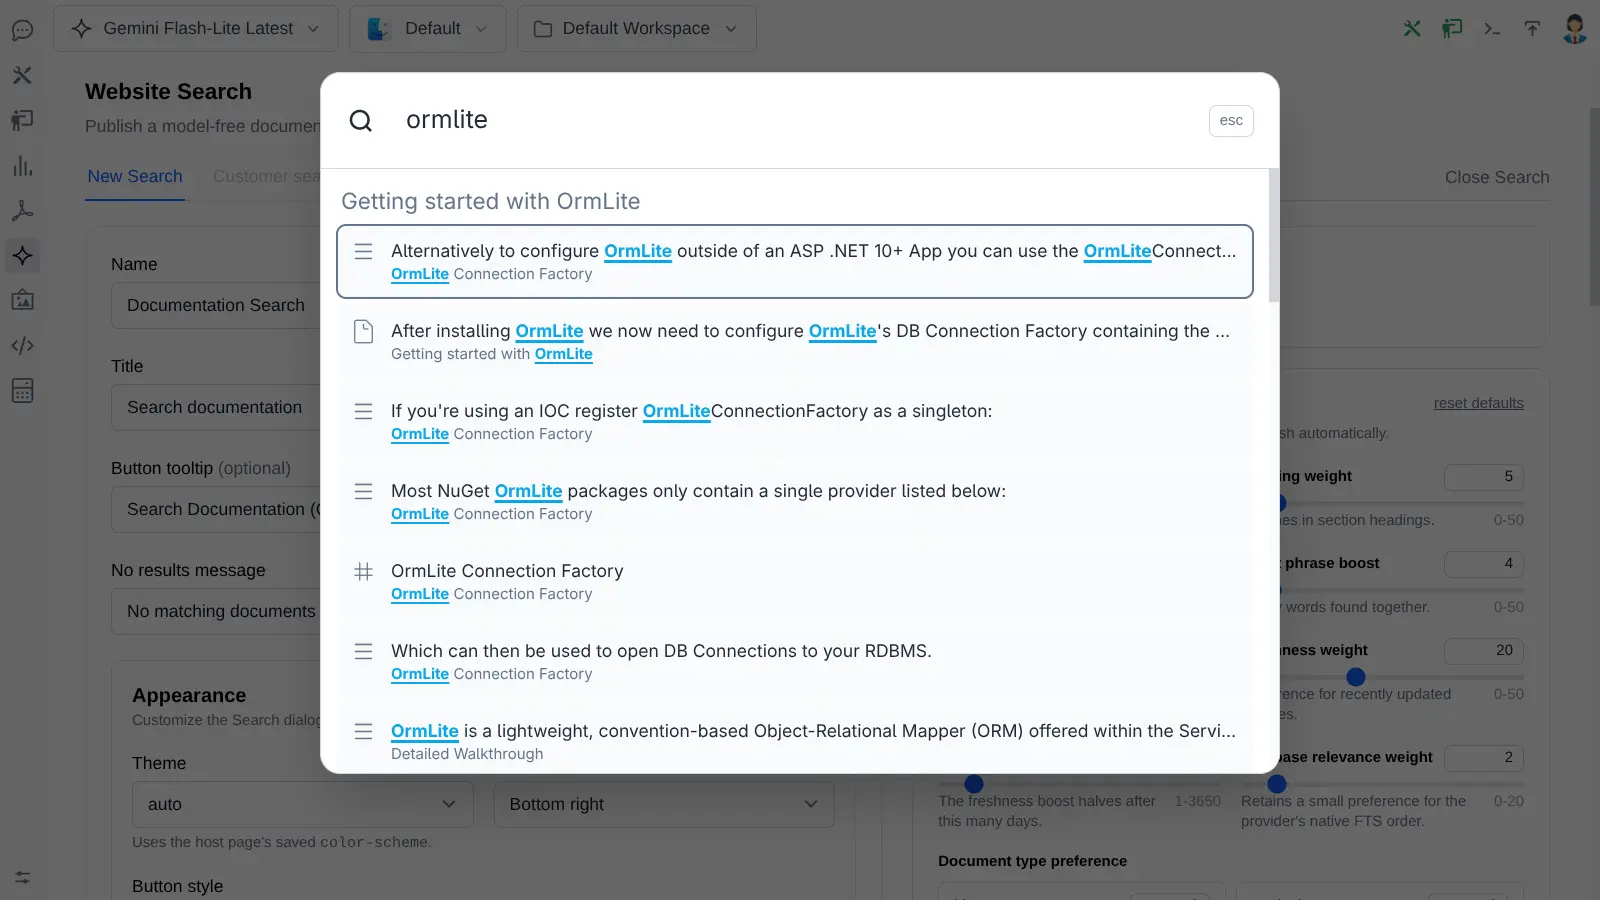1600x900 pixels.
Task: Click the lines icon beside 'If you're using an IOC'
Action: pyautogui.click(x=364, y=411)
